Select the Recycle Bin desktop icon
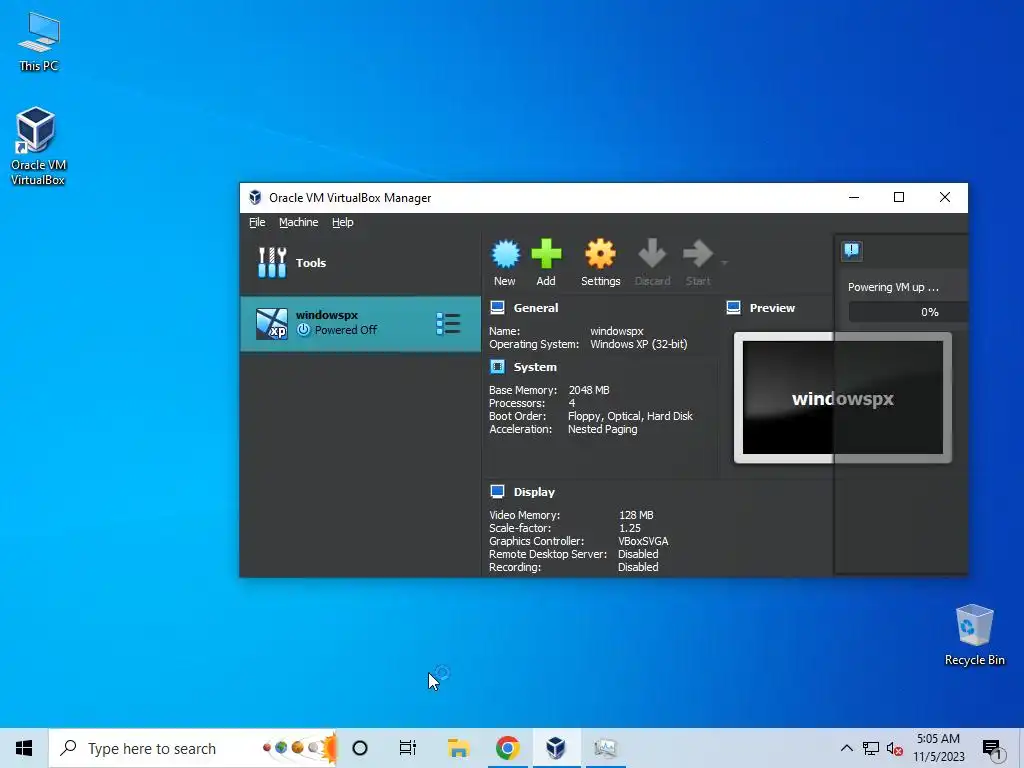 point(974,635)
